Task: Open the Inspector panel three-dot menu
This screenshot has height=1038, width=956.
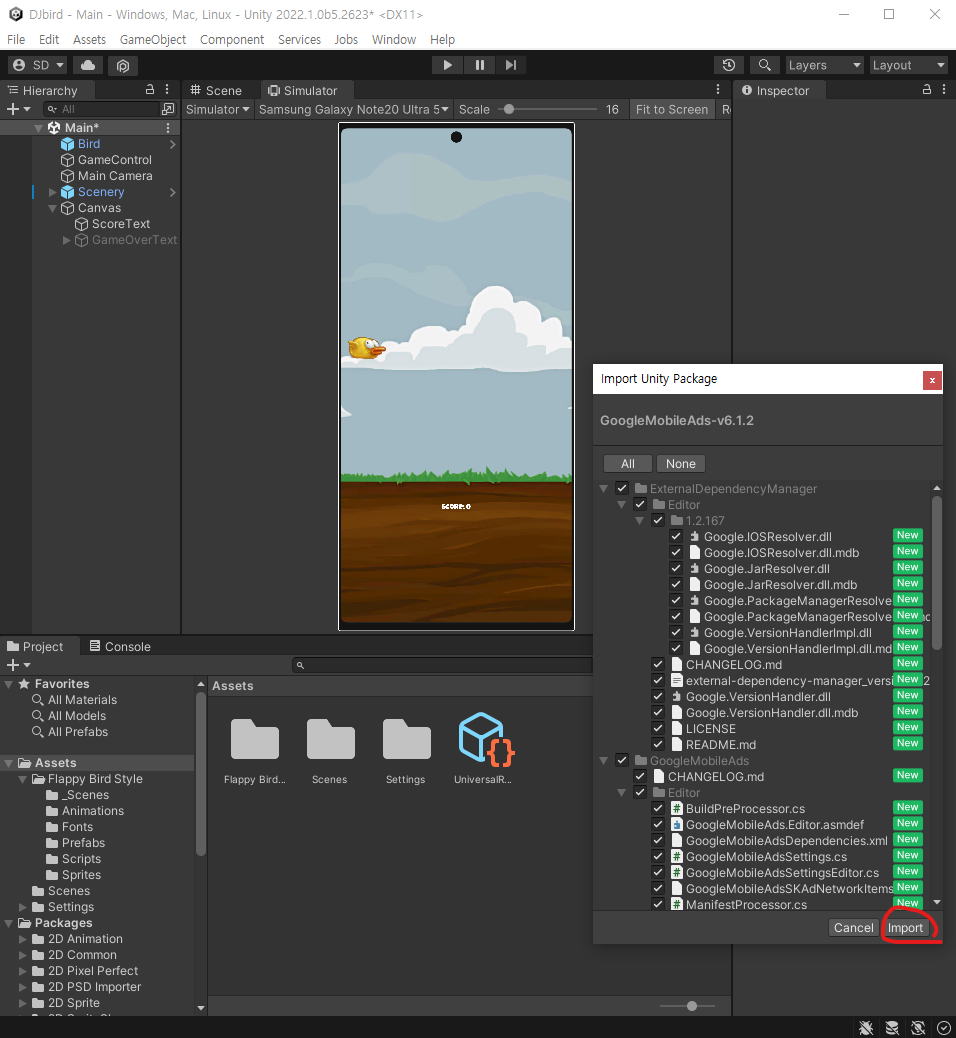Action: tap(944, 89)
